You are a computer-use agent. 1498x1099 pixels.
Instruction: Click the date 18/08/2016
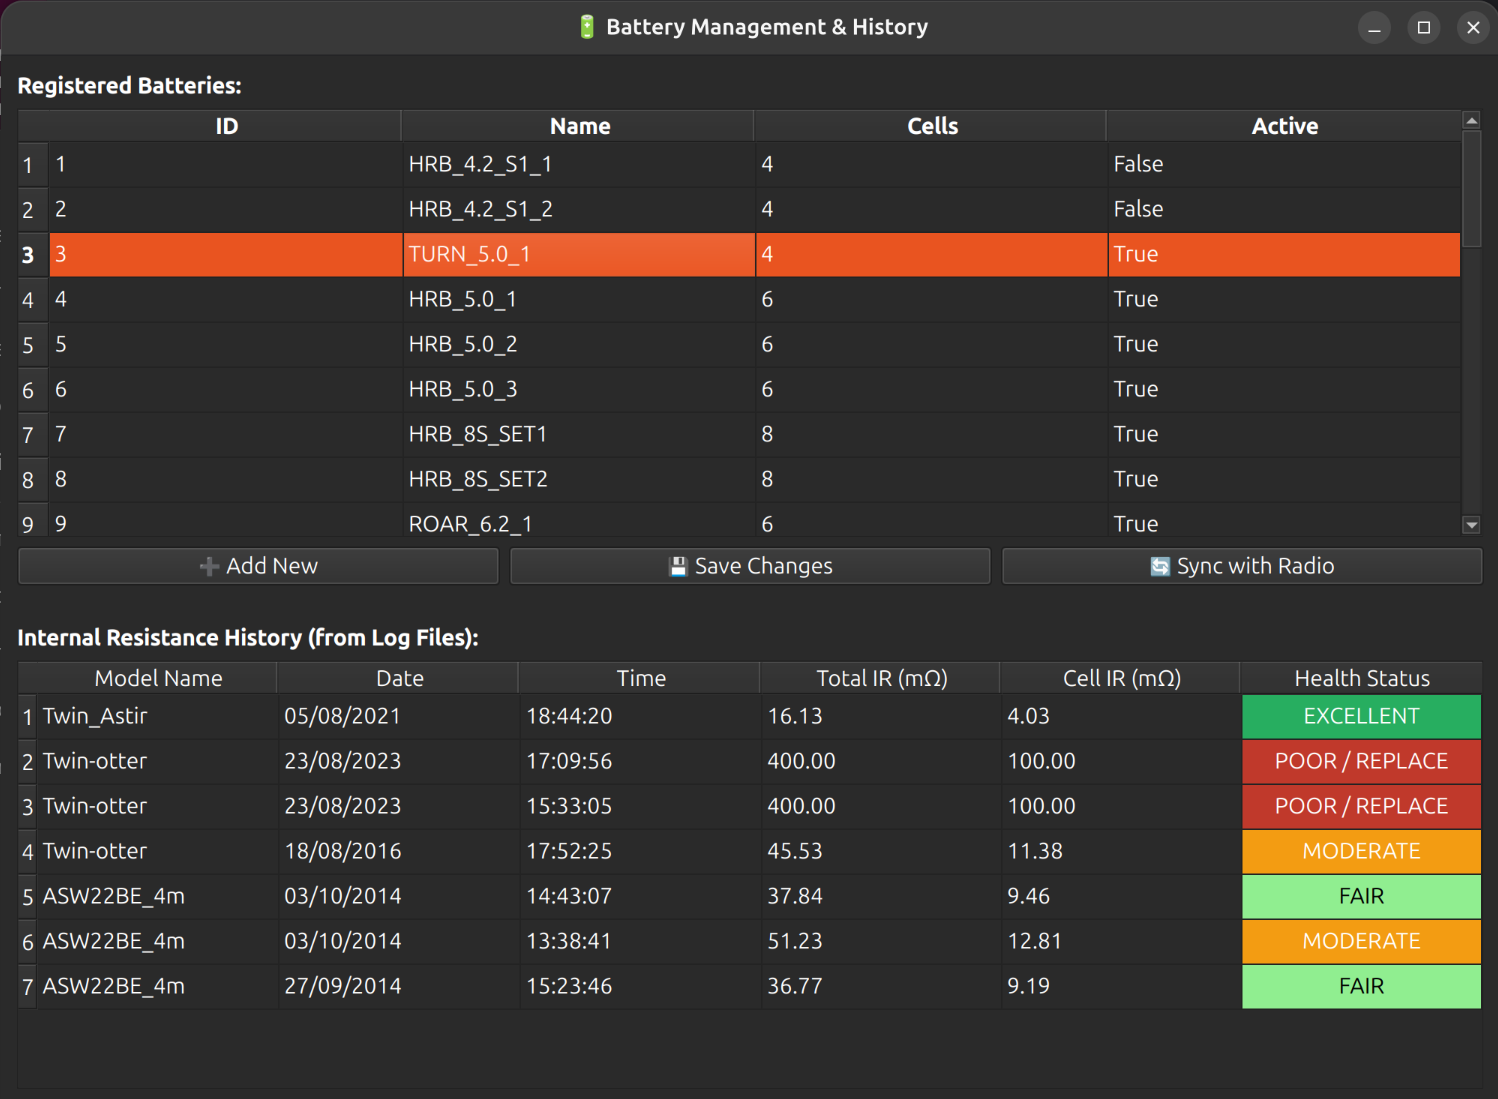tap(399, 851)
